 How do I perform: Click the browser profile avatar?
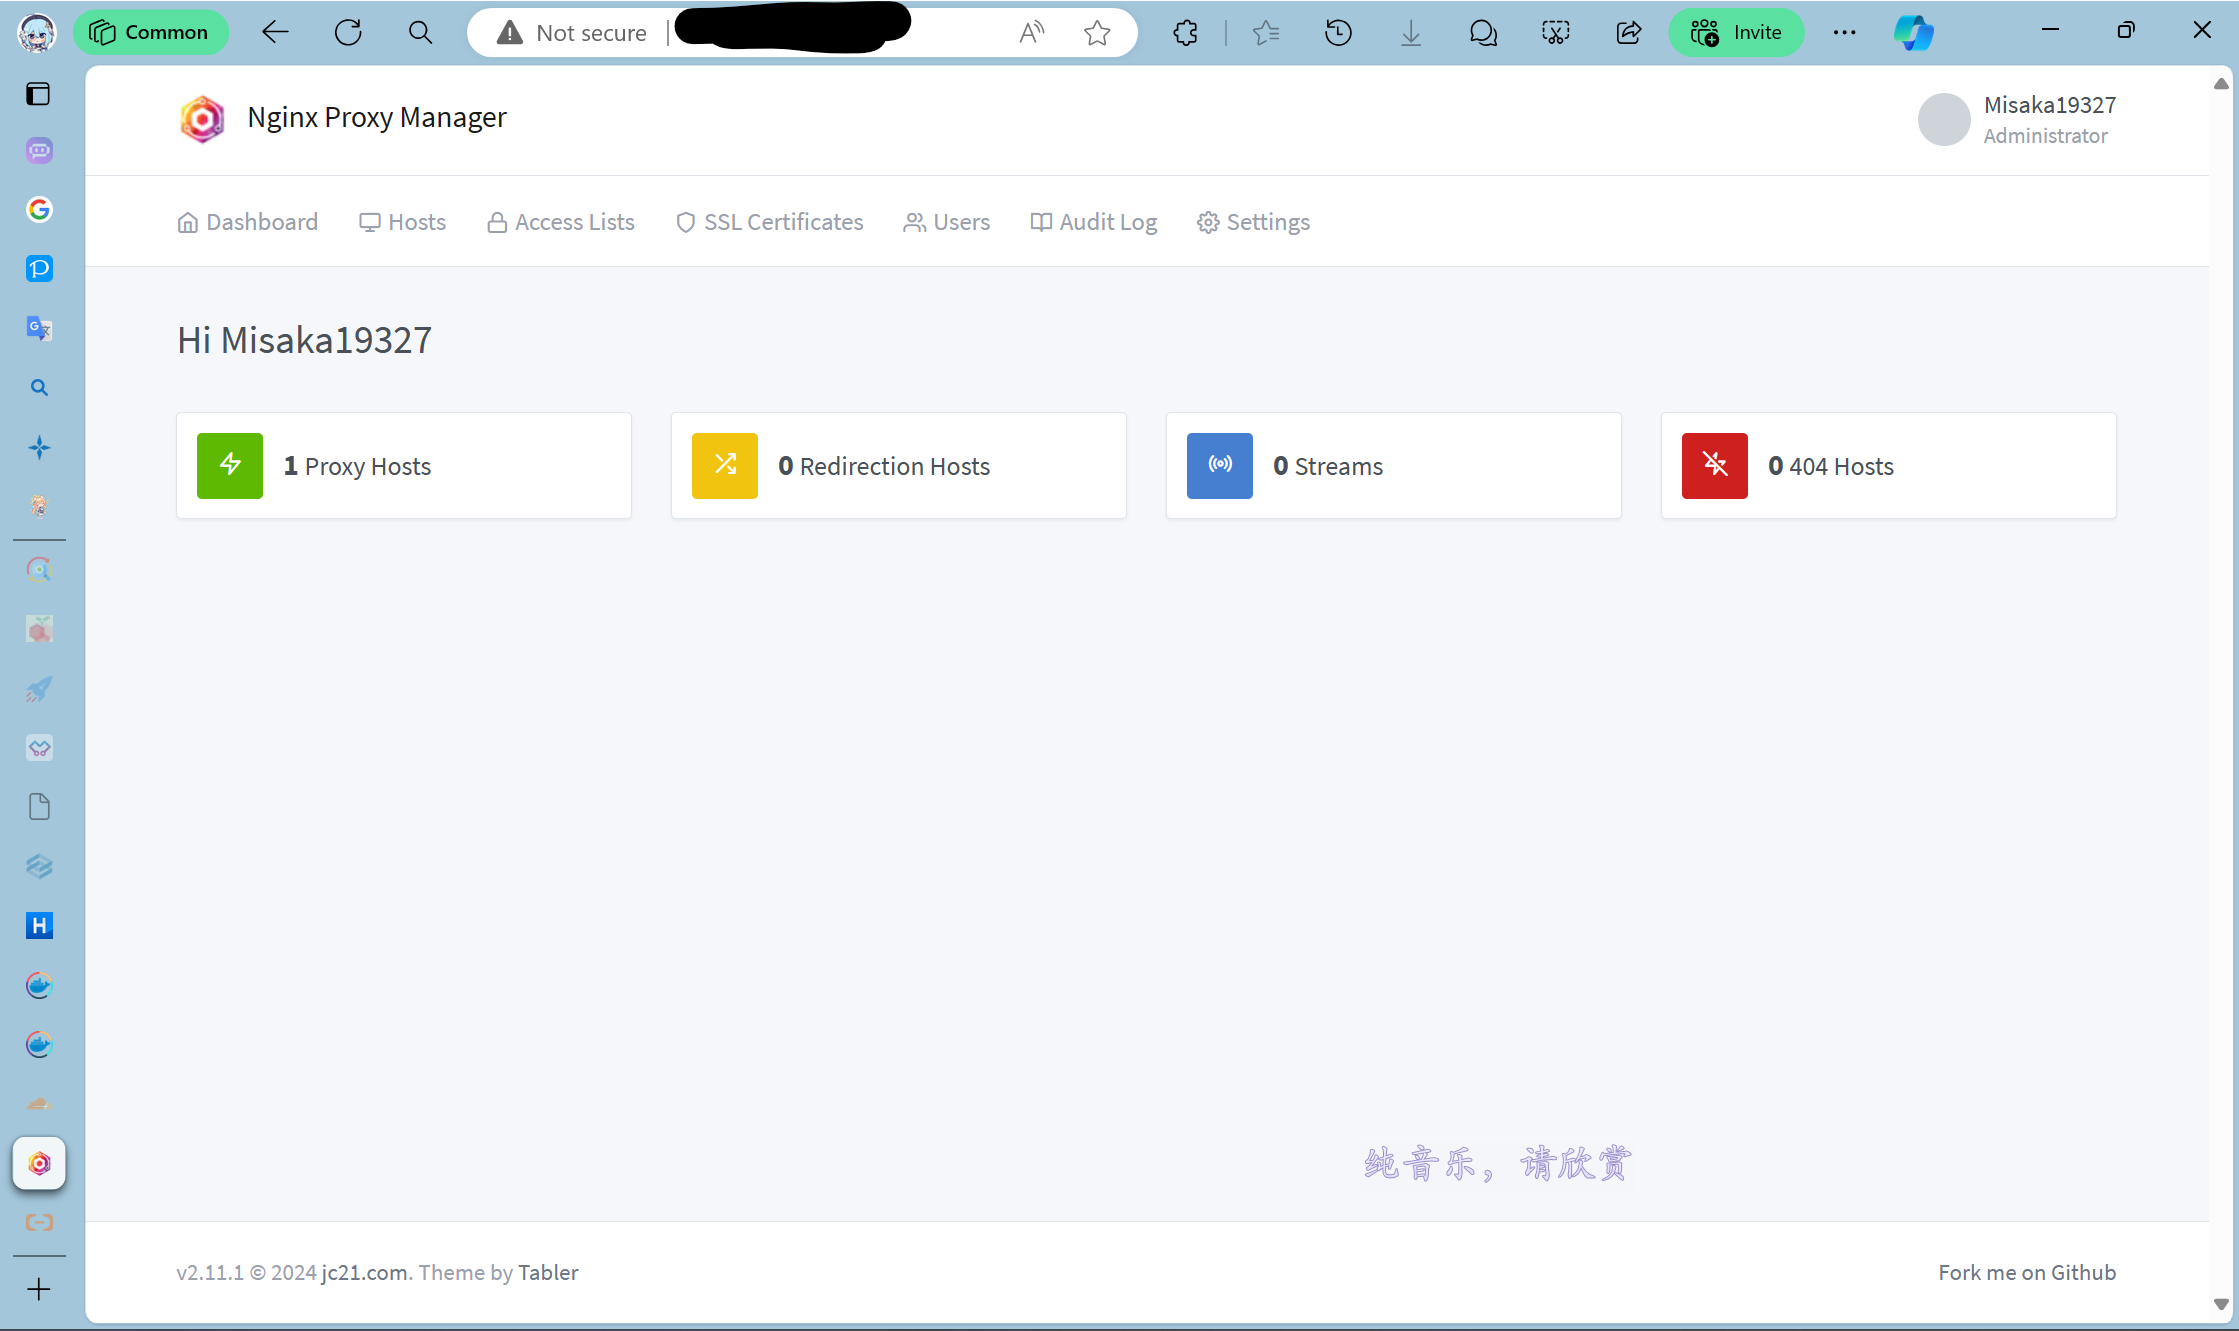pos(37,32)
